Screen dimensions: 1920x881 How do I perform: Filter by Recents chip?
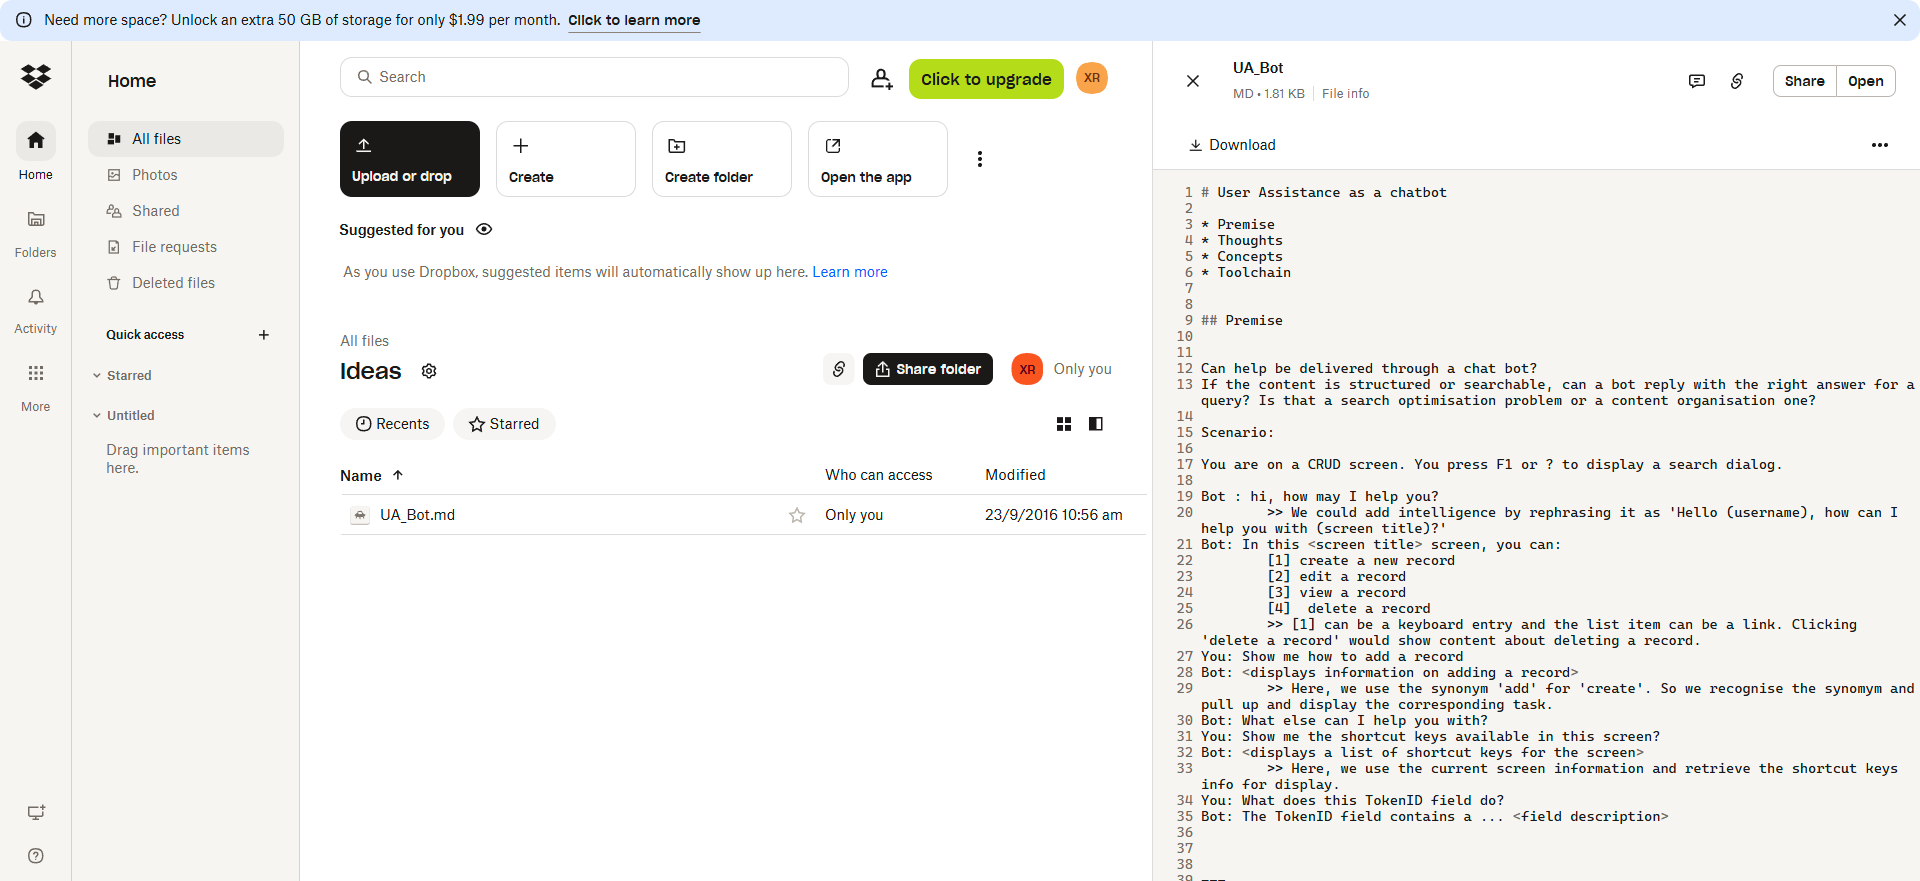coord(392,424)
